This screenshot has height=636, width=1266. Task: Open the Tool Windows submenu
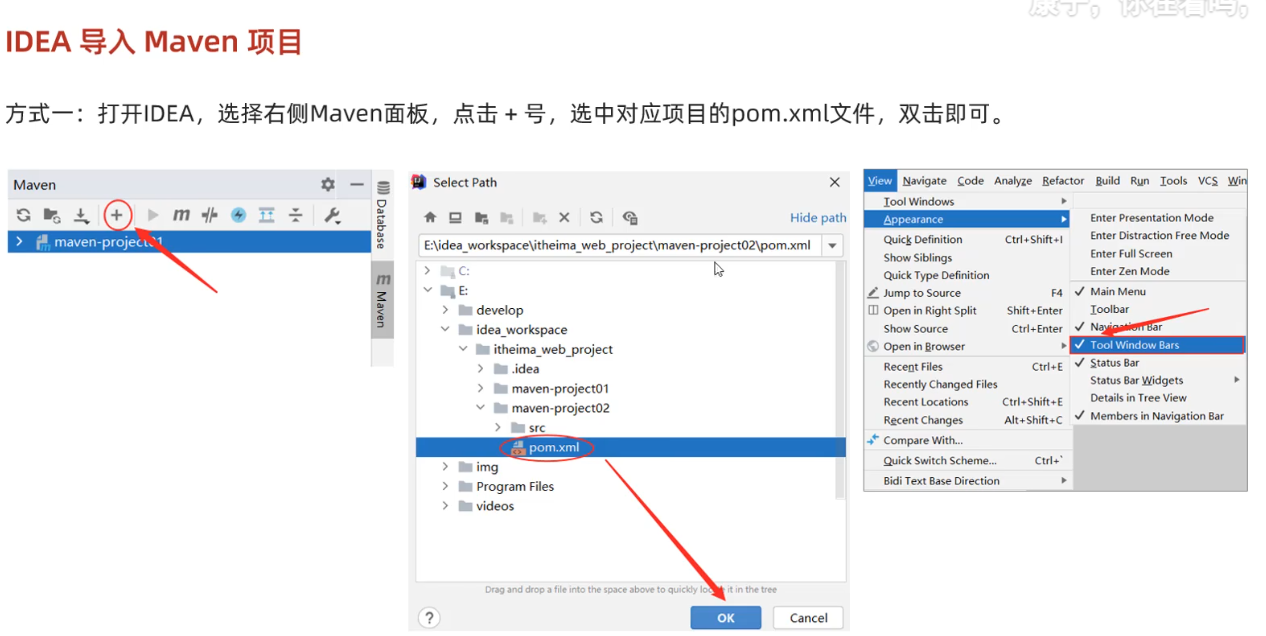click(x=918, y=201)
